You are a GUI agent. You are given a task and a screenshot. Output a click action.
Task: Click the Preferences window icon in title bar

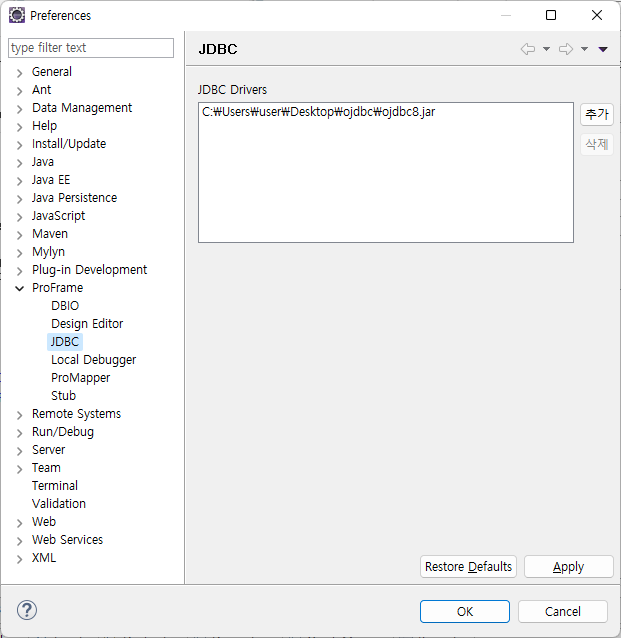(17, 15)
